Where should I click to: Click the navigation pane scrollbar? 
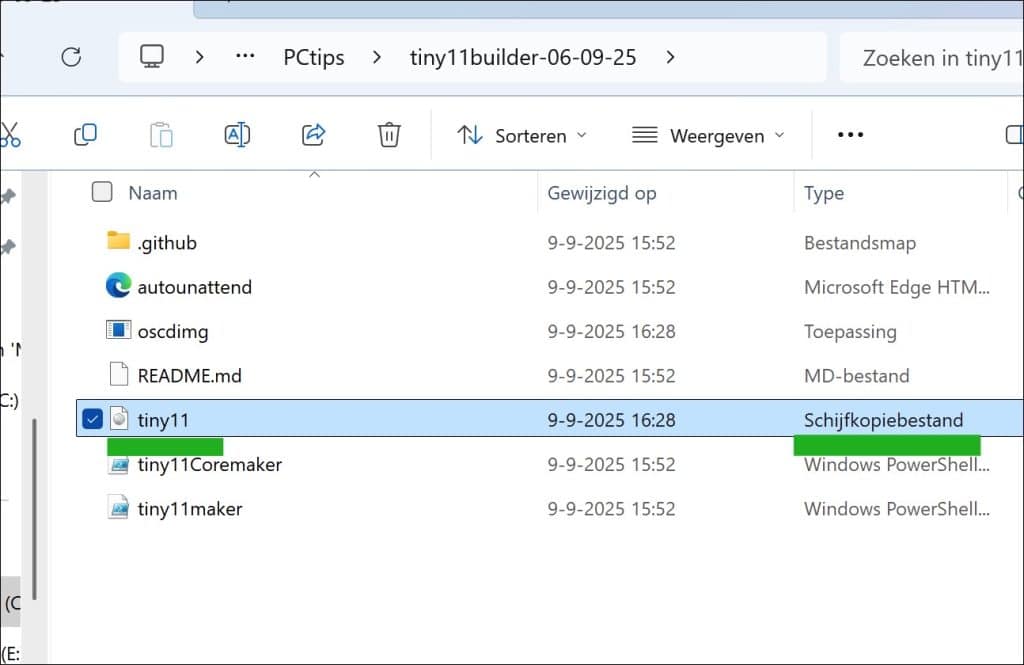[33, 510]
